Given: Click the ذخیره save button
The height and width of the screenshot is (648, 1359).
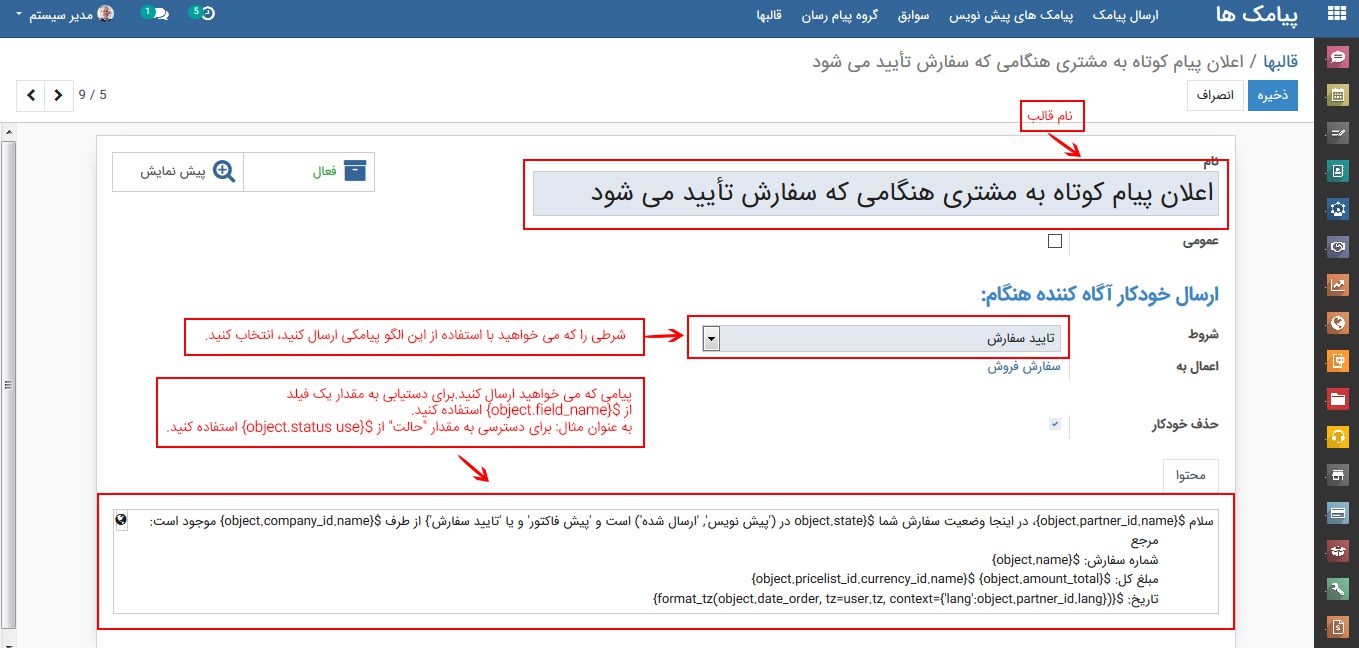Looking at the screenshot, I should (x=1272, y=95).
